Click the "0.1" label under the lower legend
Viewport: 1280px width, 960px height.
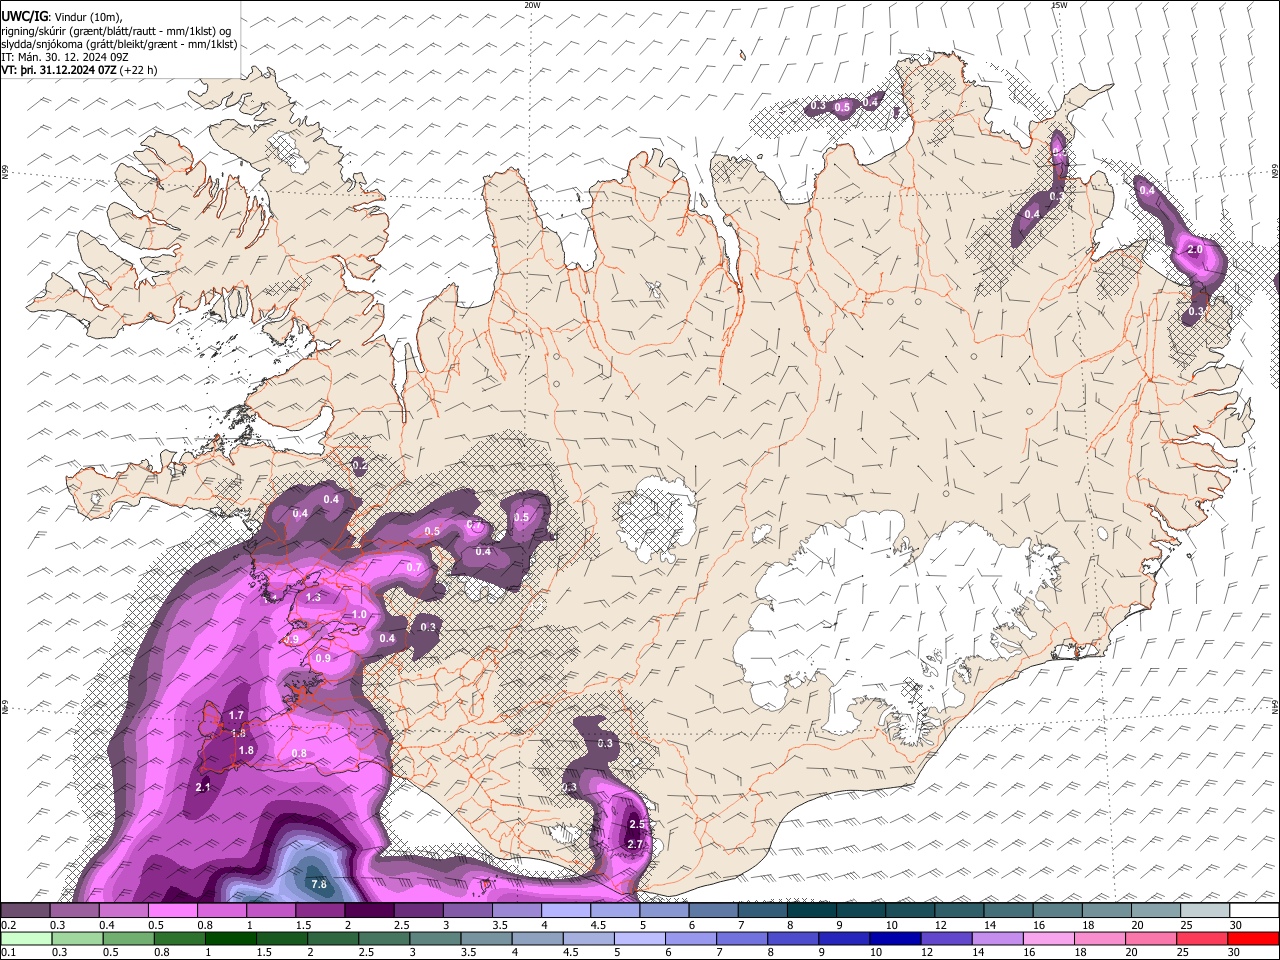[x=7, y=952]
